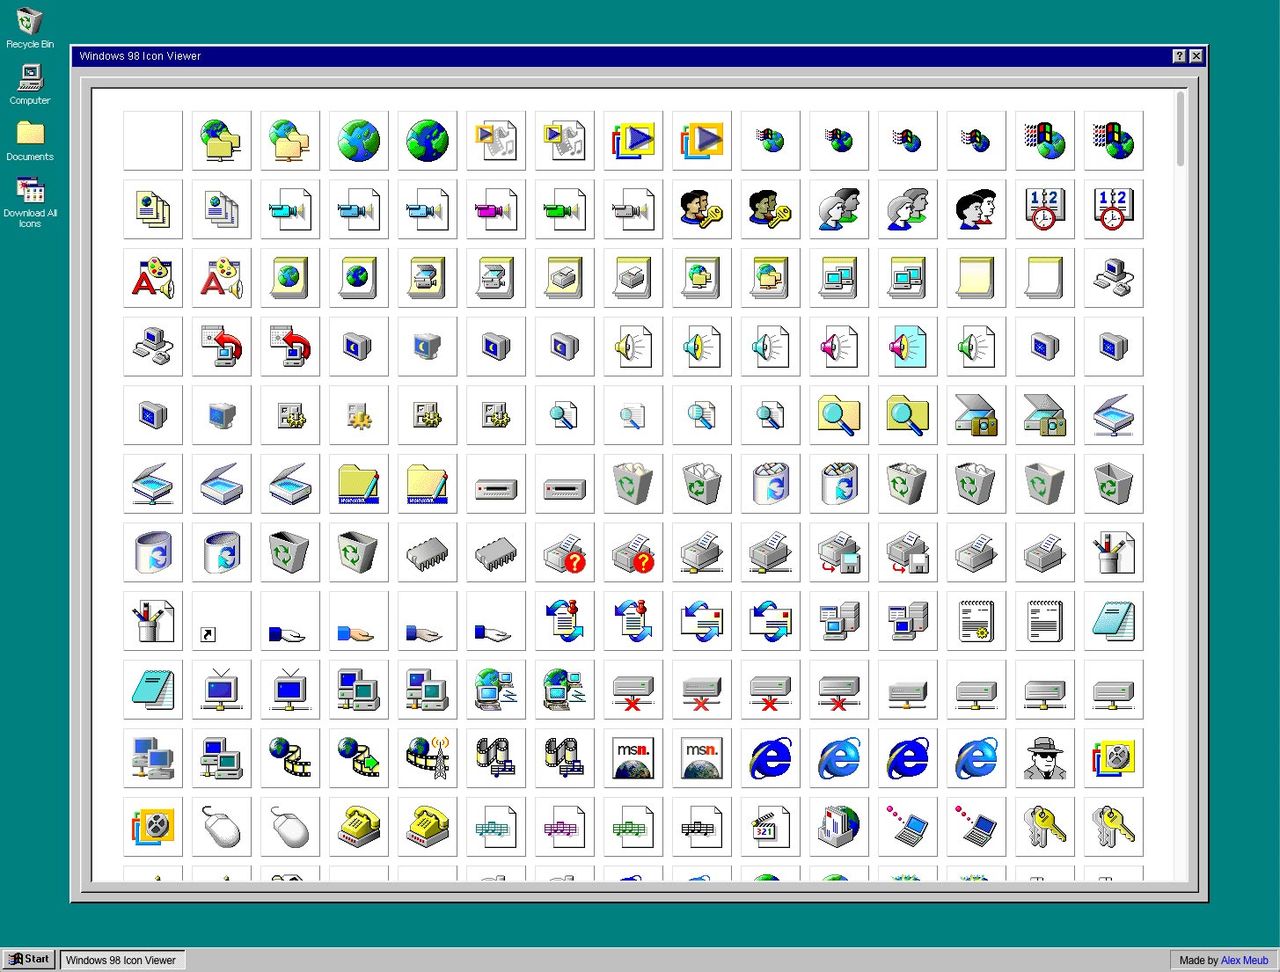
Task: Click the question mark help button in title bar
Action: point(1179,56)
